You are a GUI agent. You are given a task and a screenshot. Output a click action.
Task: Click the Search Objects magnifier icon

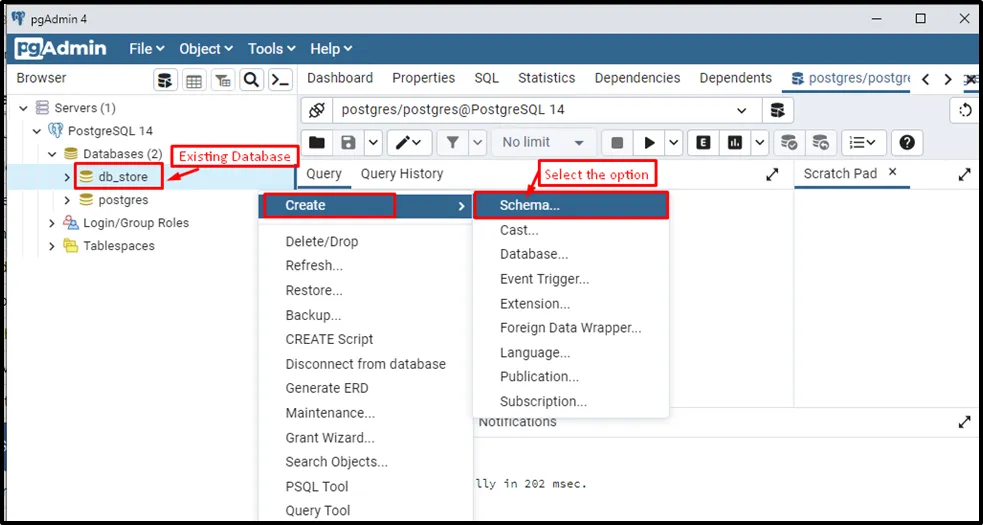[x=252, y=80]
